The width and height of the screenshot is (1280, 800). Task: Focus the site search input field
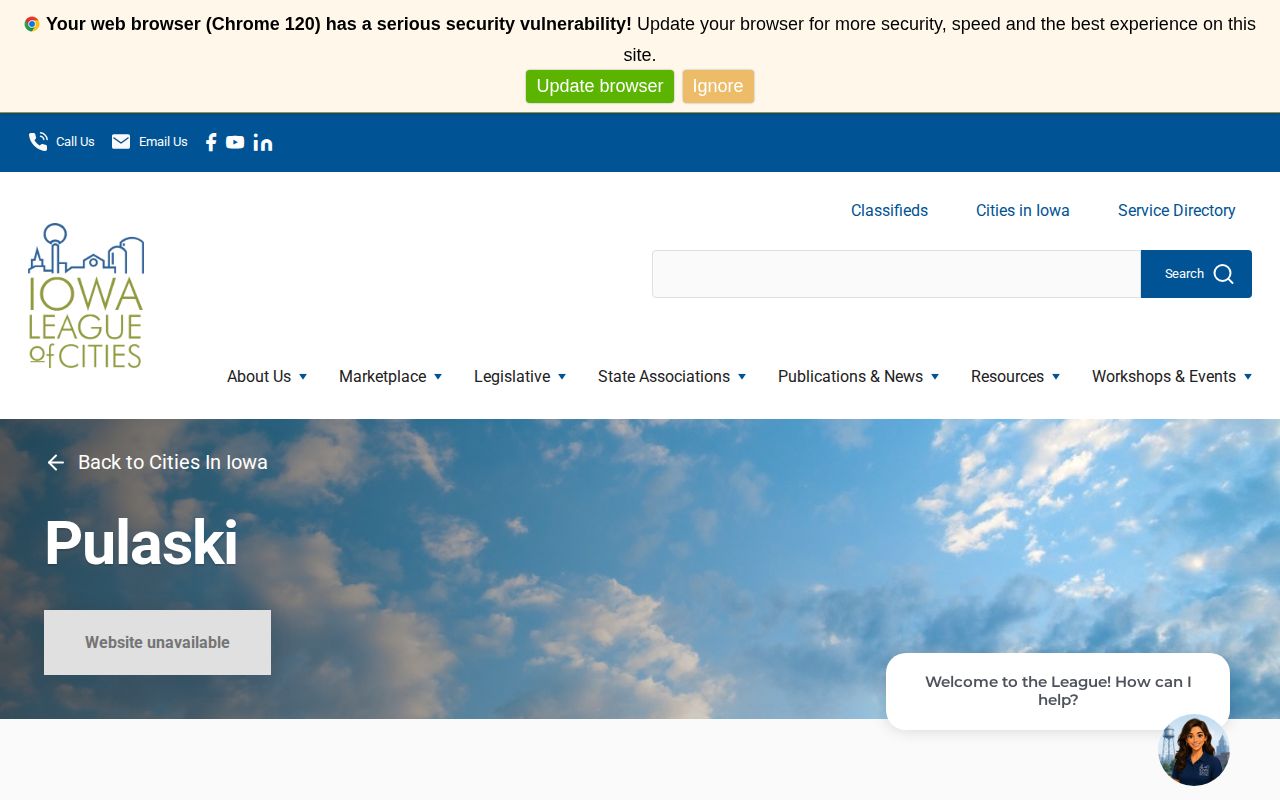click(896, 274)
